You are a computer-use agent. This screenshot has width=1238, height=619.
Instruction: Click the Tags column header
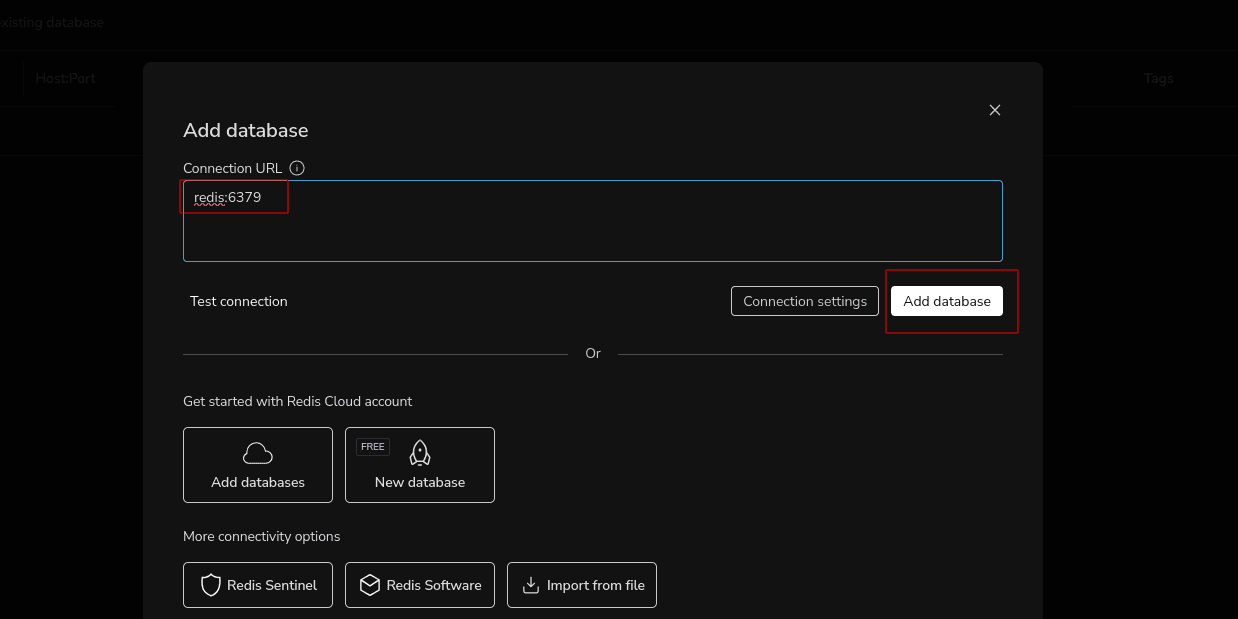(x=1158, y=78)
